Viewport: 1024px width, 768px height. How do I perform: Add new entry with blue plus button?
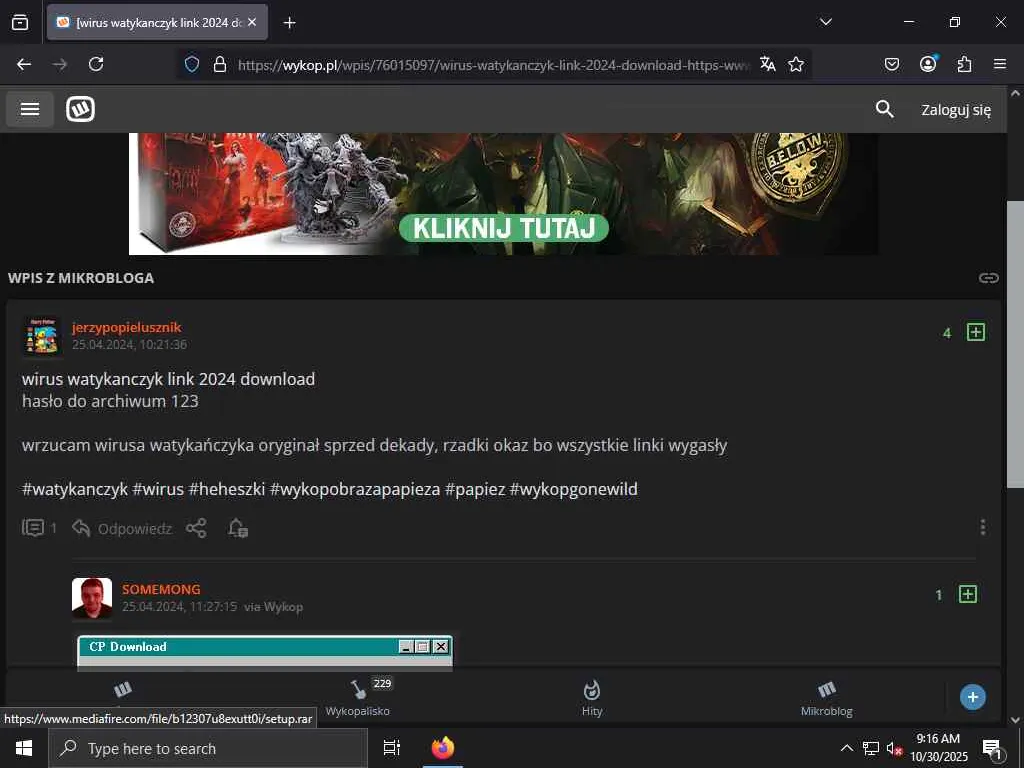[972, 697]
